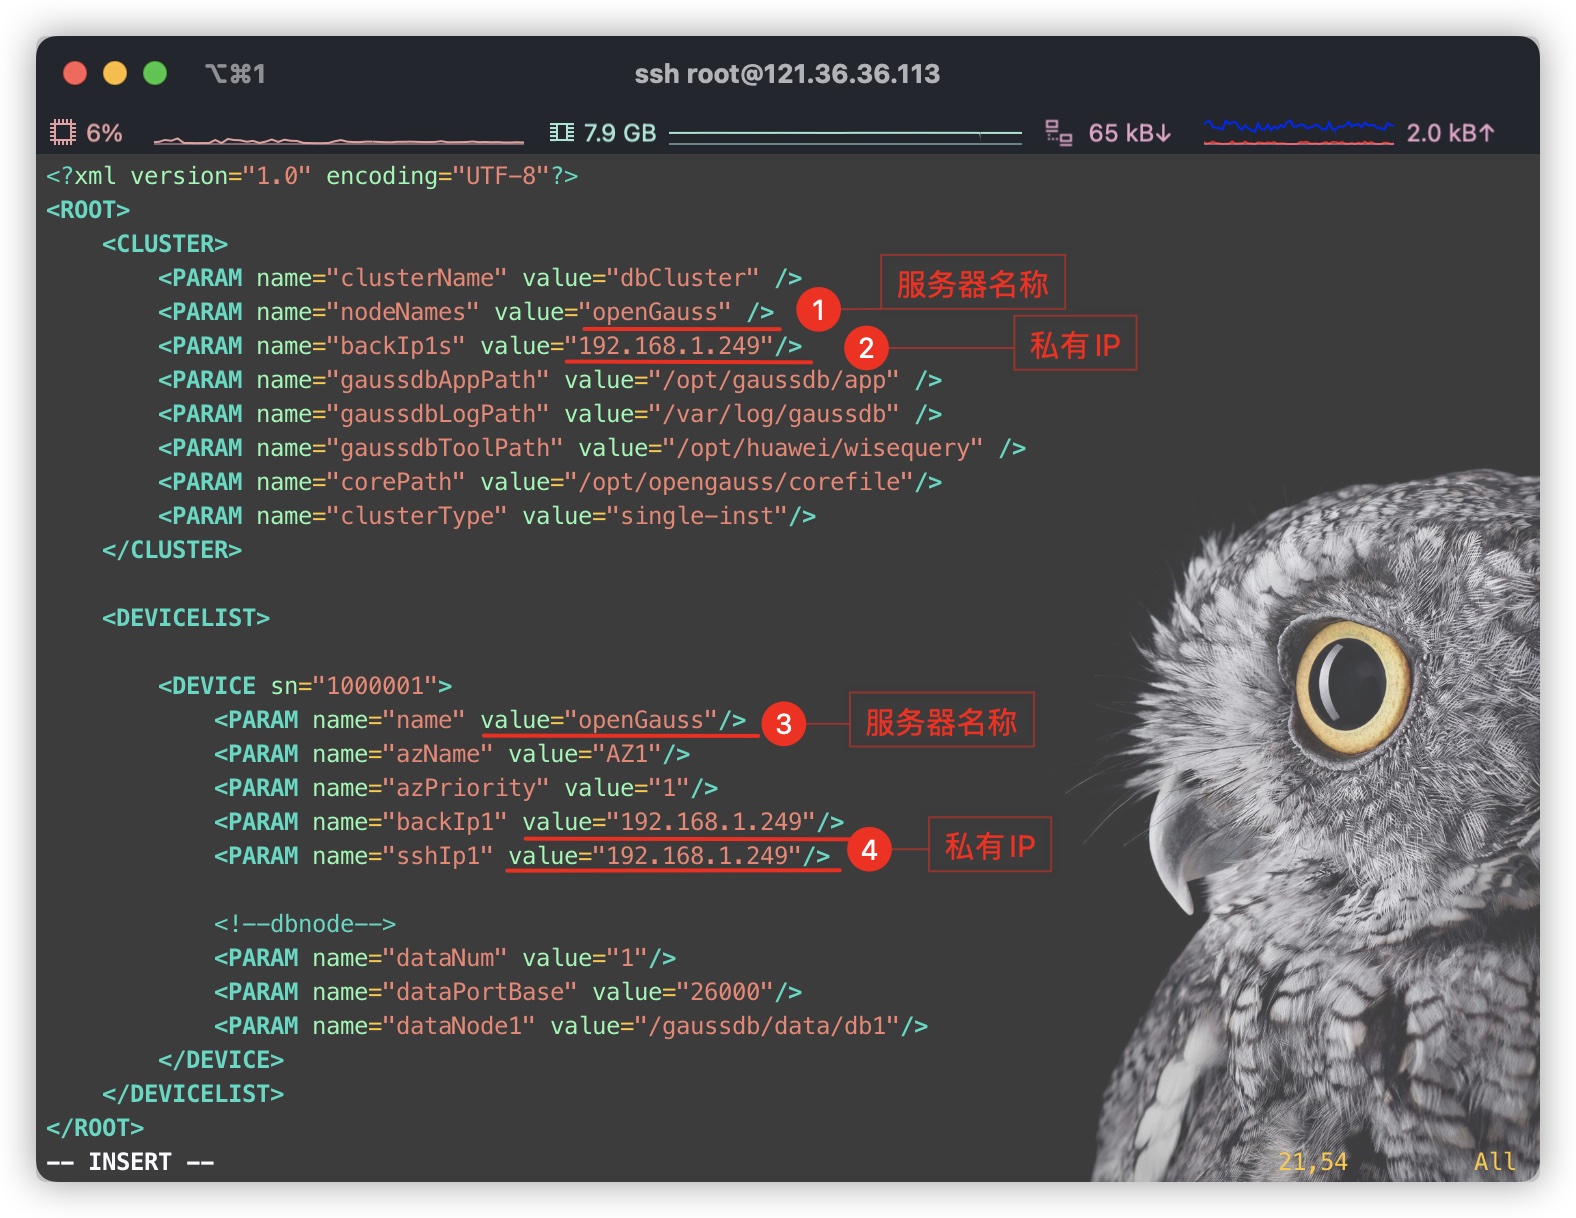Click the dataNum value line
1576x1218 pixels.
tap(445, 958)
